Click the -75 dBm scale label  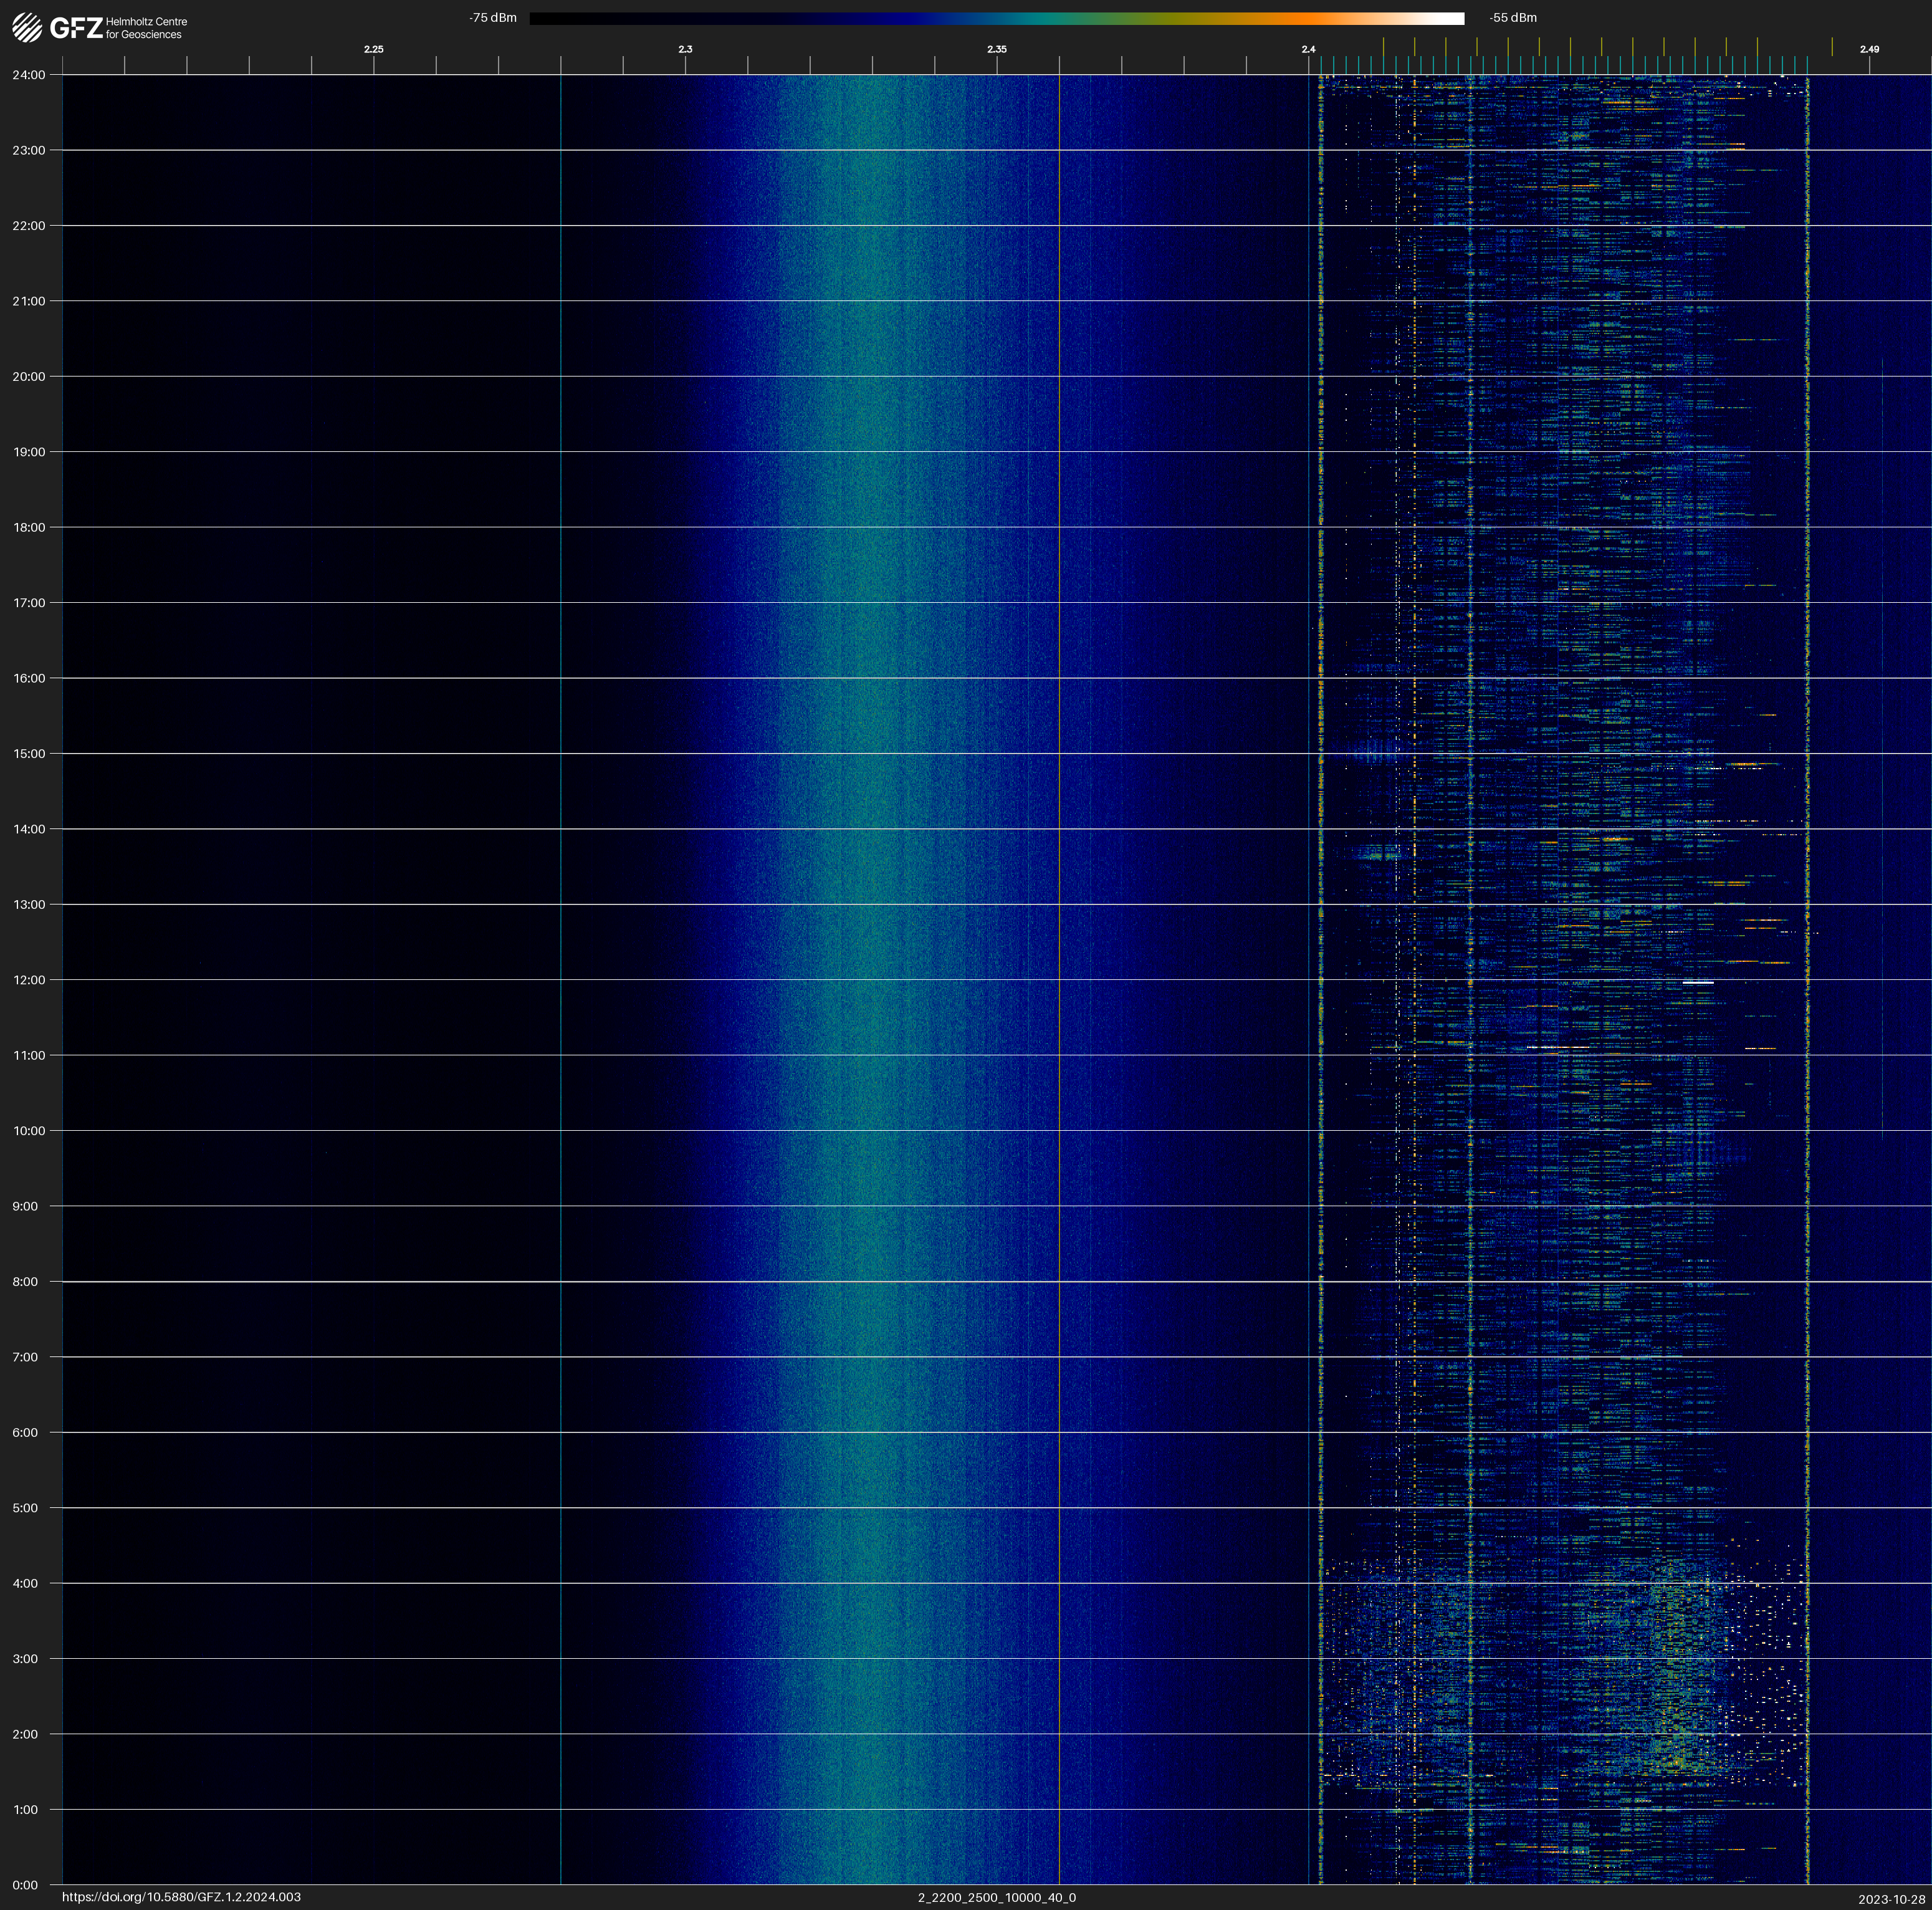[x=493, y=18]
